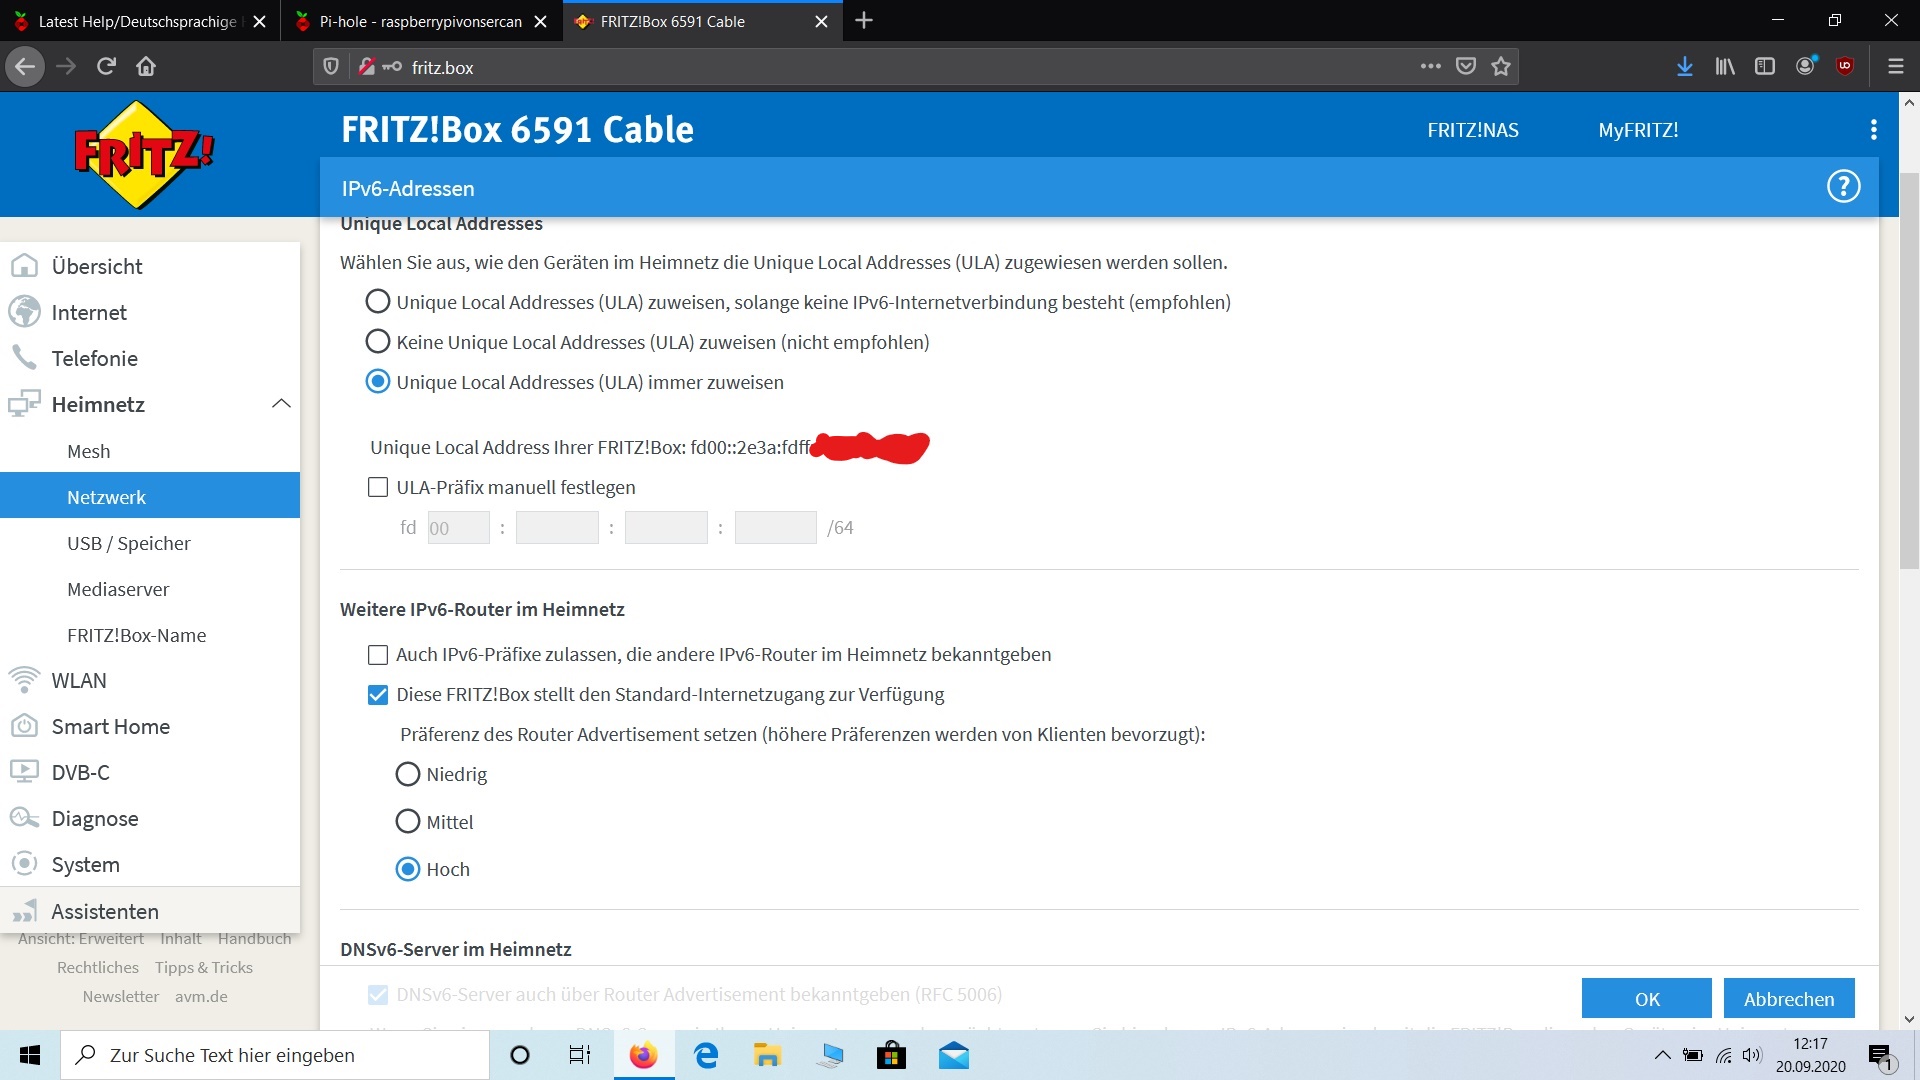Switch to Pi-hole browser tab
This screenshot has height=1080, width=1920.
[x=421, y=21]
